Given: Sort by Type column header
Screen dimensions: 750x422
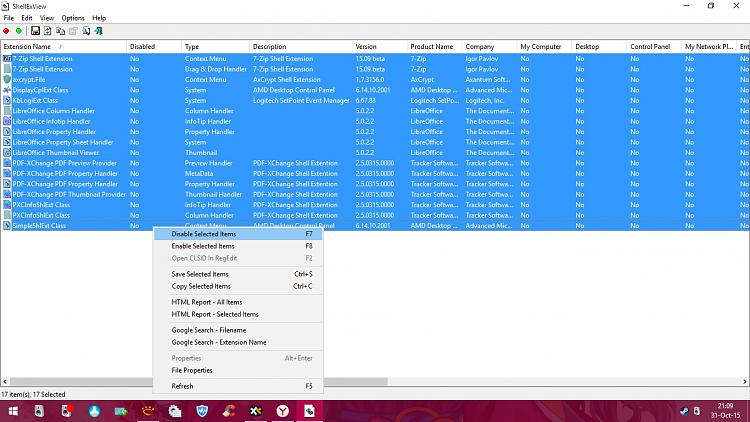Looking at the screenshot, I should [215, 46].
